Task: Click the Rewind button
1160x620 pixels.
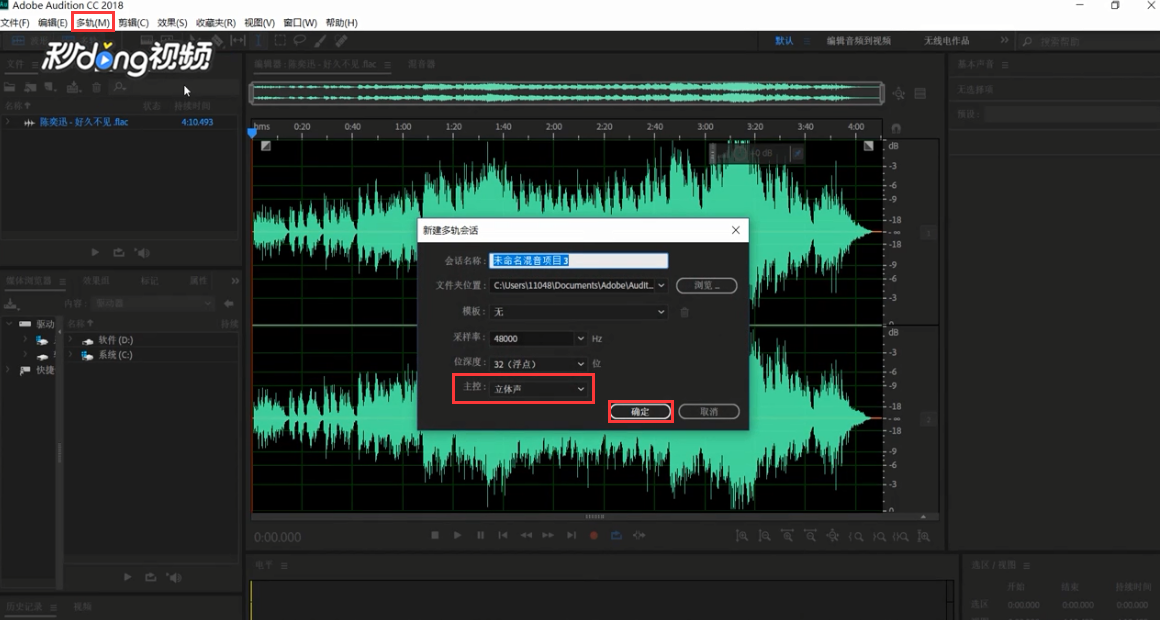Action: pos(526,535)
